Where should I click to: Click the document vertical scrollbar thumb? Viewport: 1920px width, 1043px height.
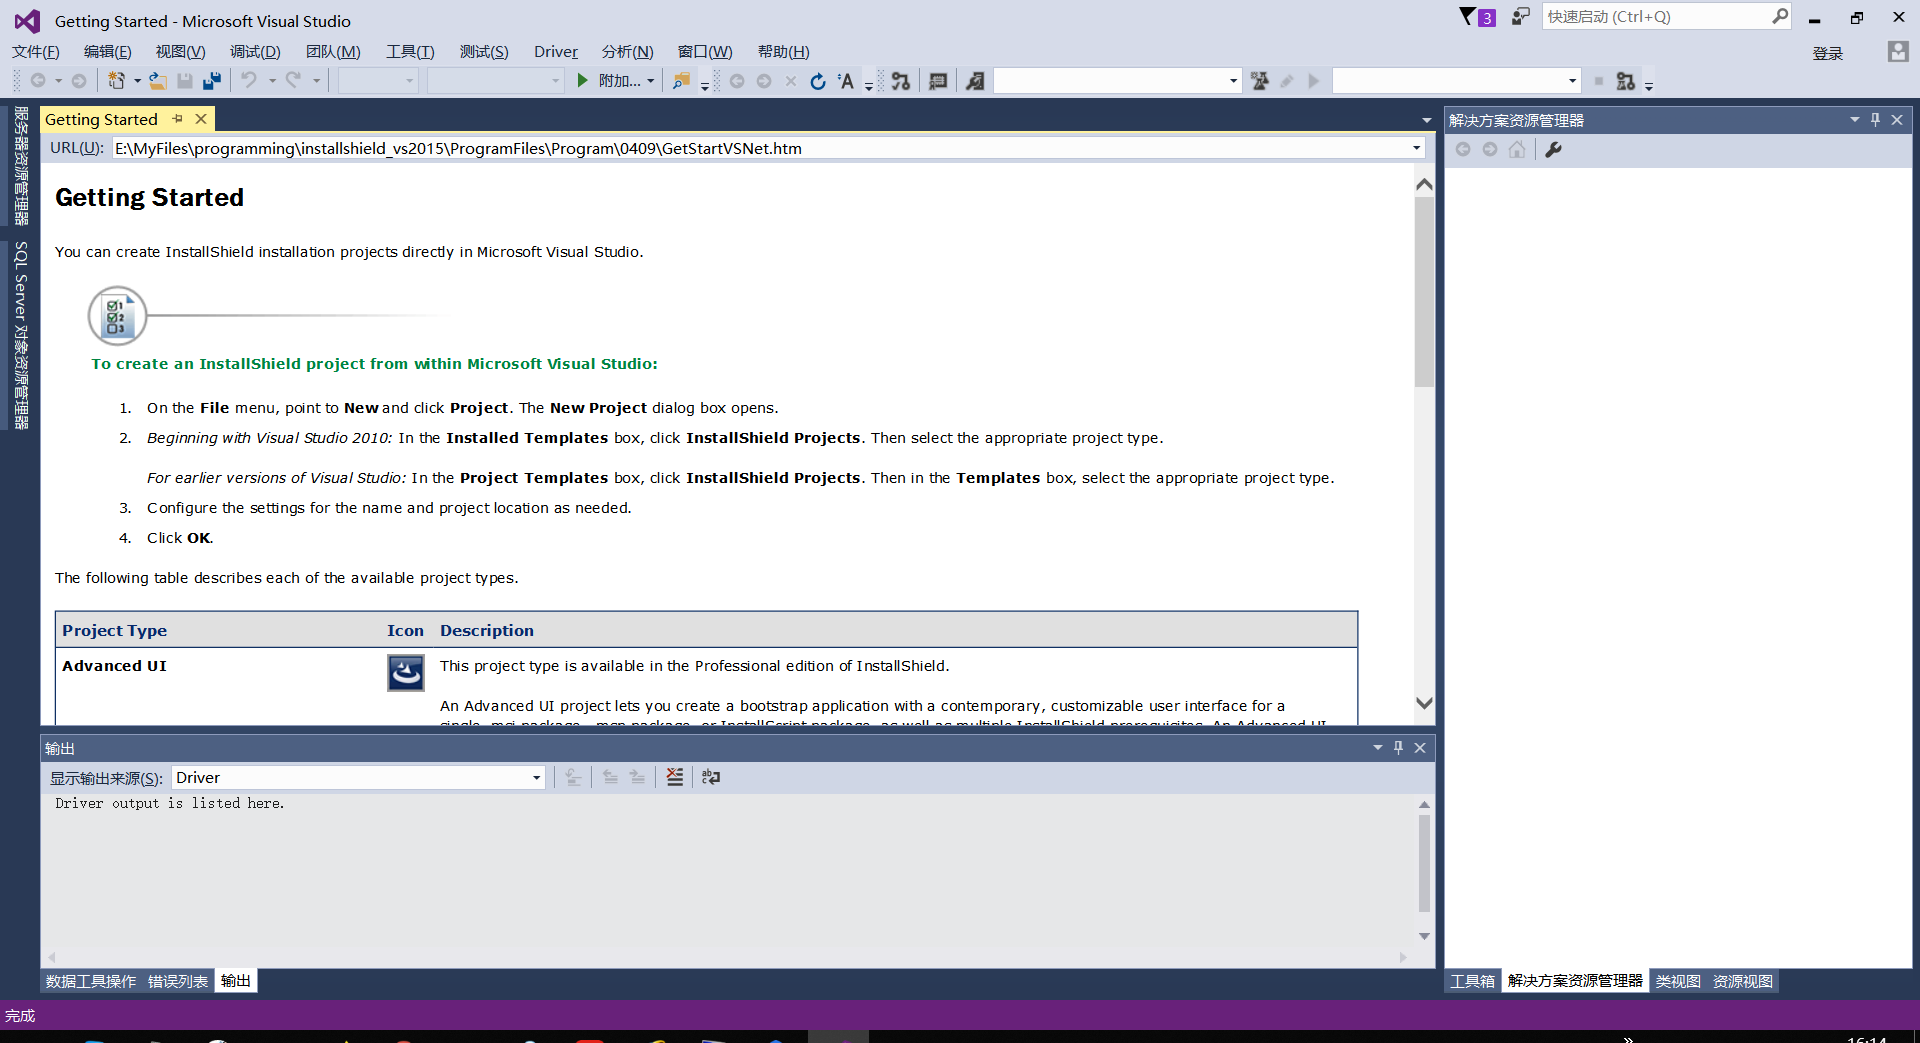click(x=1424, y=291)
